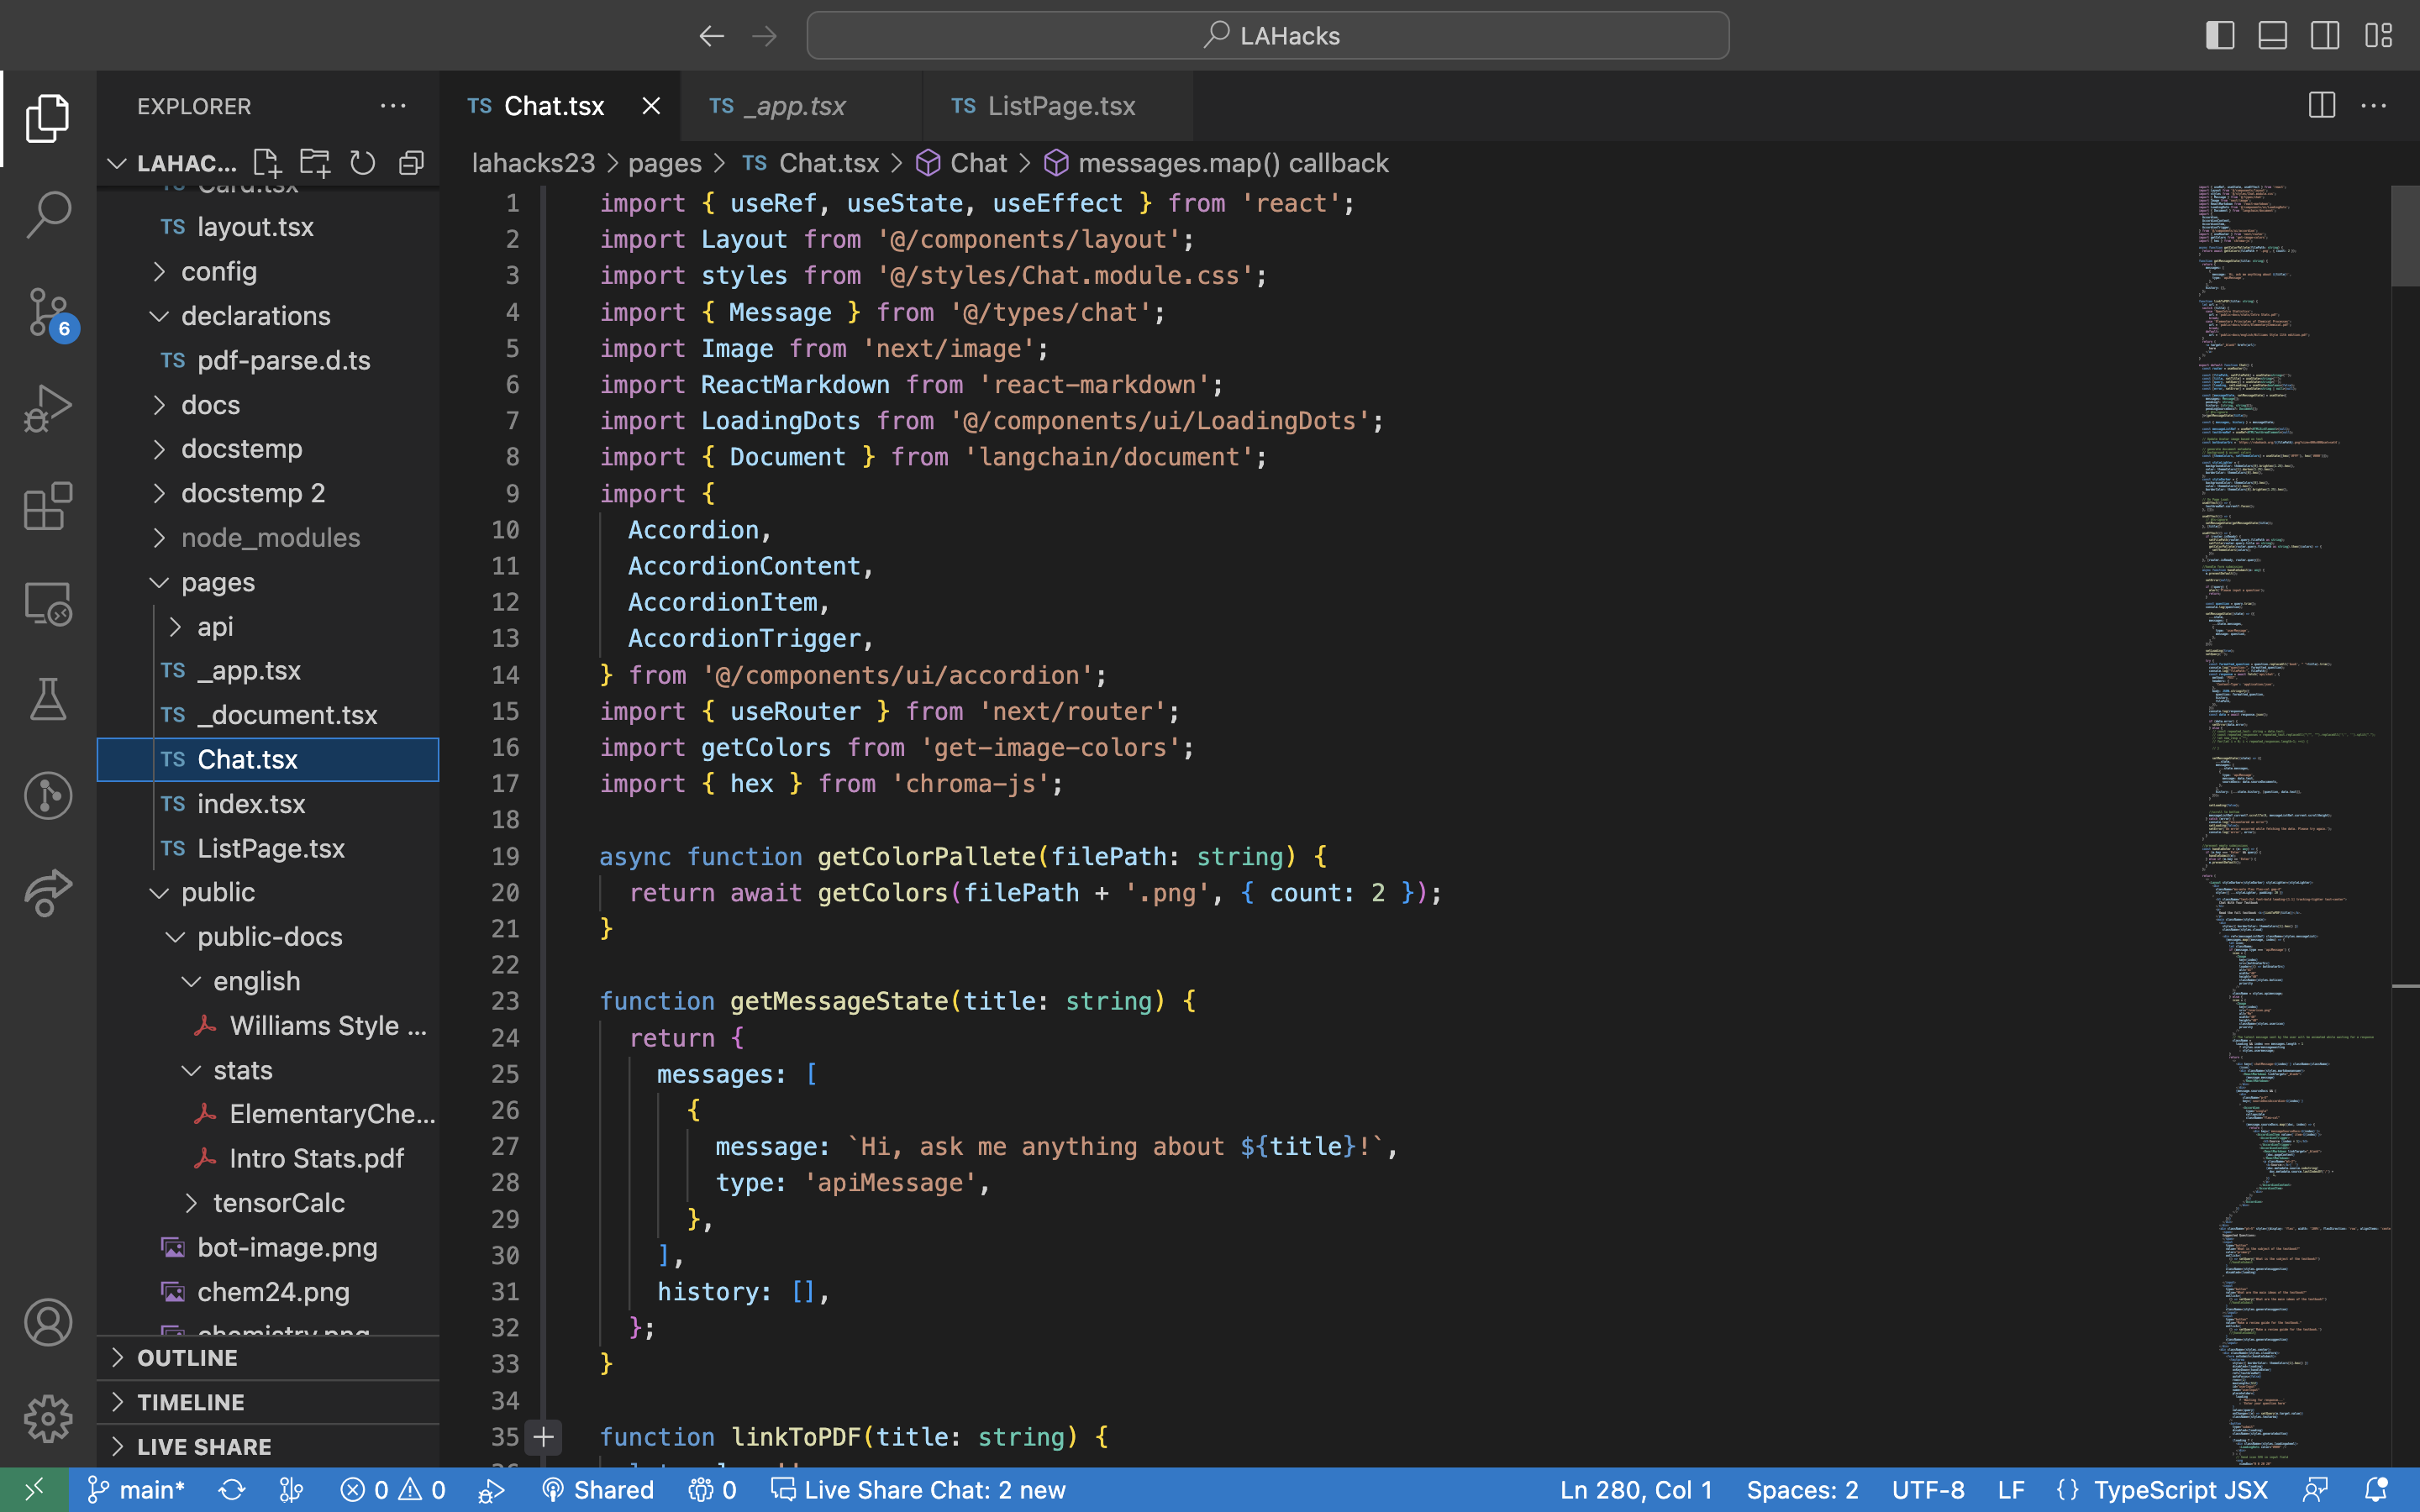The width and height of the screenshot is (2420, 1512).
Task: Toggle the bottom panel visibility
Action: [x=2272, y=36]
